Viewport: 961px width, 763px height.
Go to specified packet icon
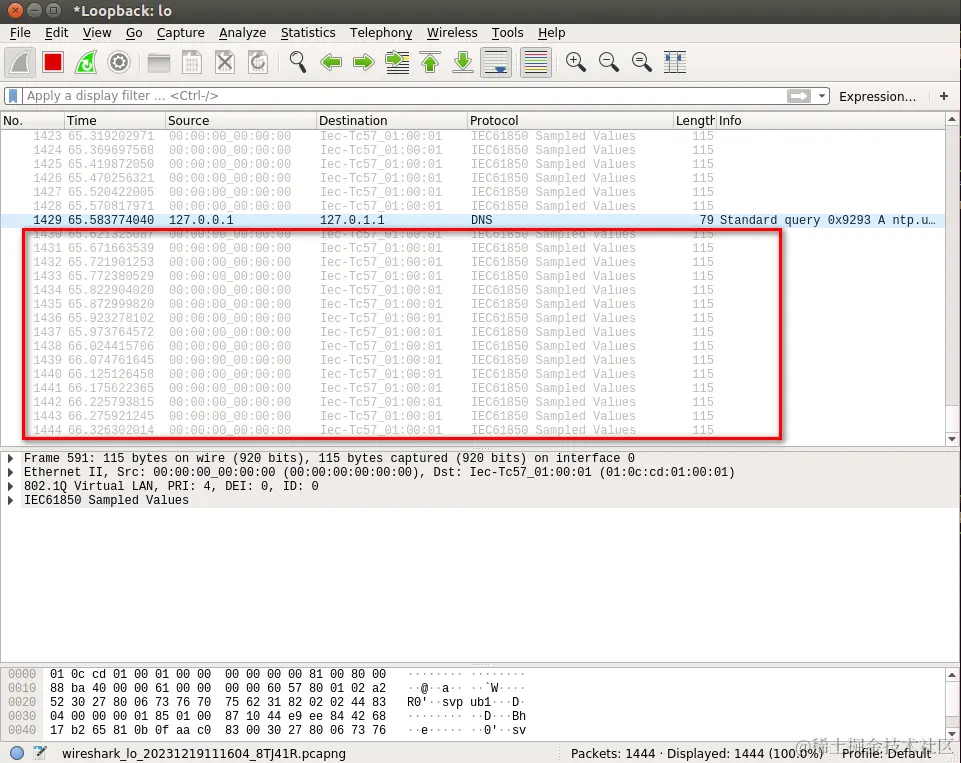(397, 62)
